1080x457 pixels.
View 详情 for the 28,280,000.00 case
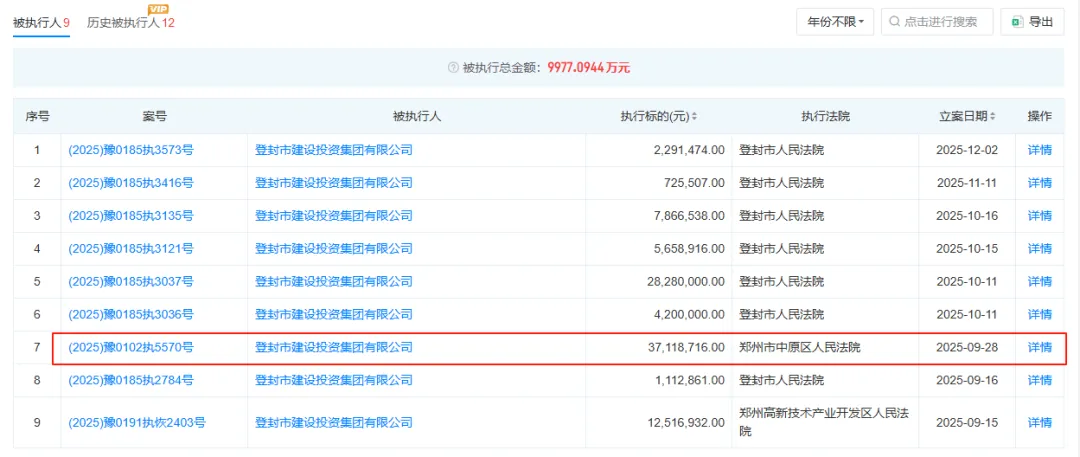pos(1039,281)
